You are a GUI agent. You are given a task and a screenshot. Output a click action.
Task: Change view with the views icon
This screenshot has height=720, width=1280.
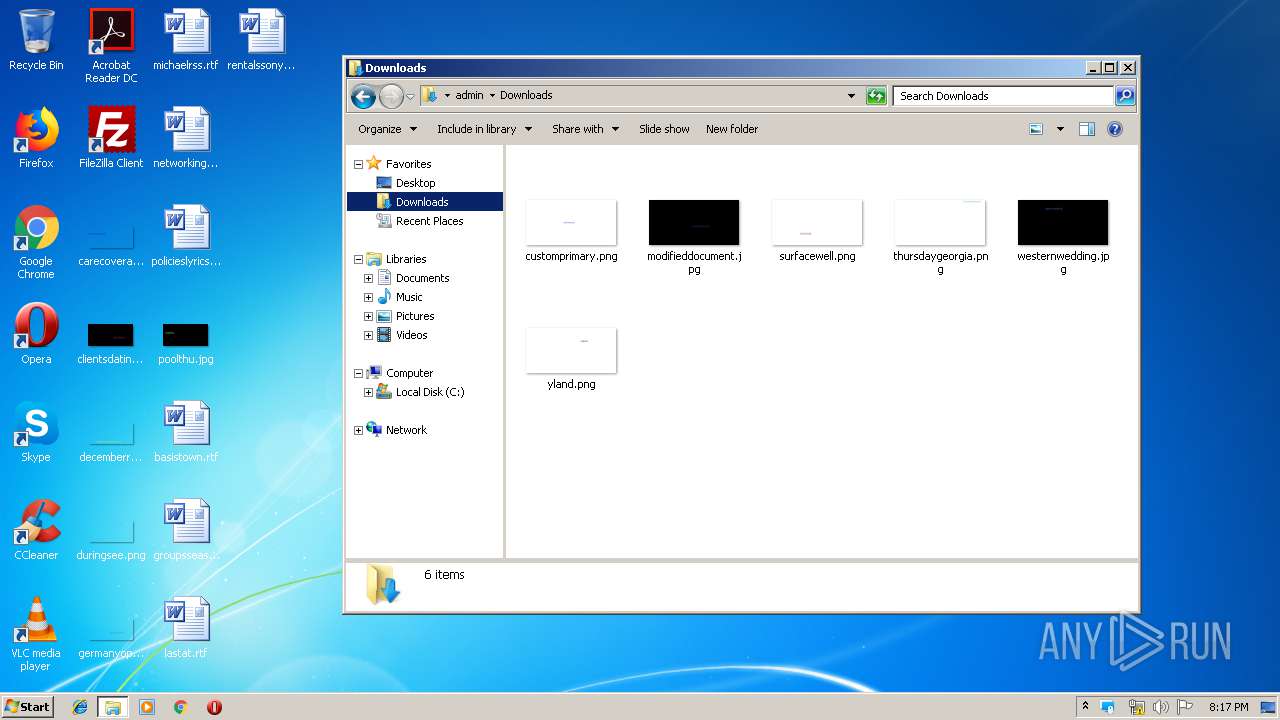1036,129
